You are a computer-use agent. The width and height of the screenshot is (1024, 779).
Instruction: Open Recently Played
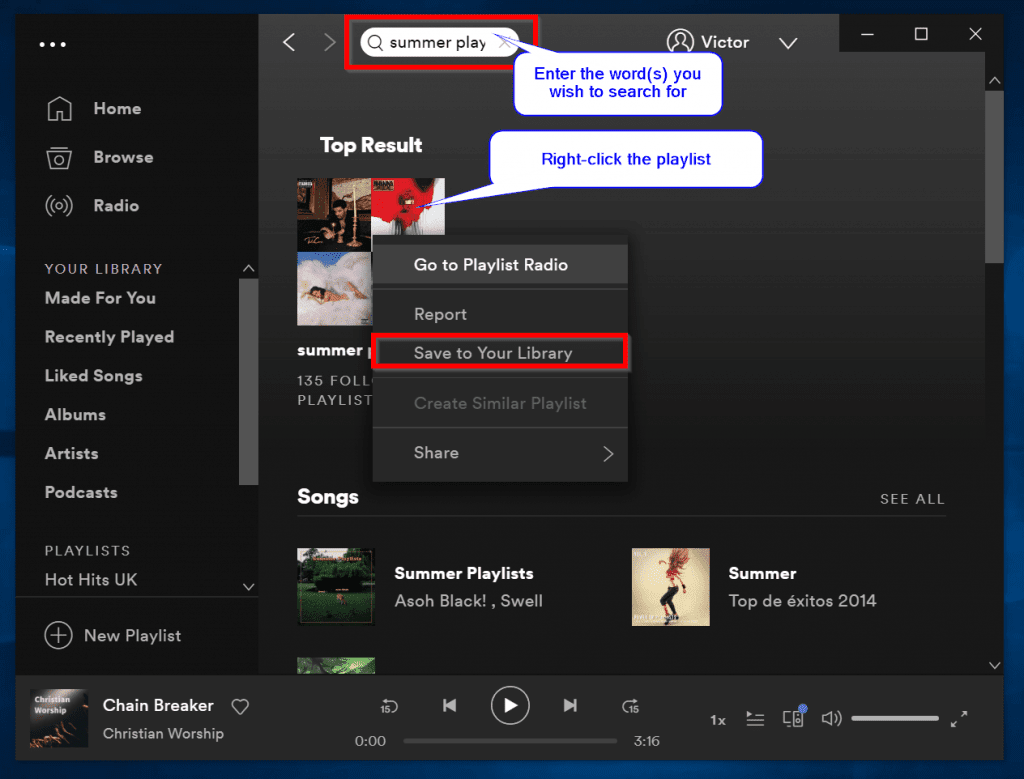click(109, 337)
